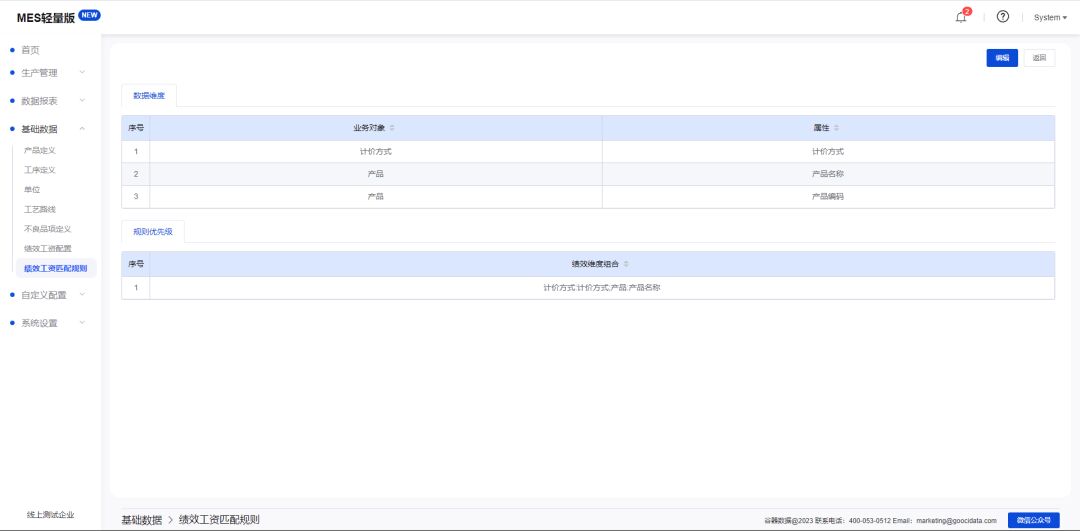Viewport: 1080px width, 531px height.
Task: Open 产品定义 in the sidebar
Action: point(40,150)
